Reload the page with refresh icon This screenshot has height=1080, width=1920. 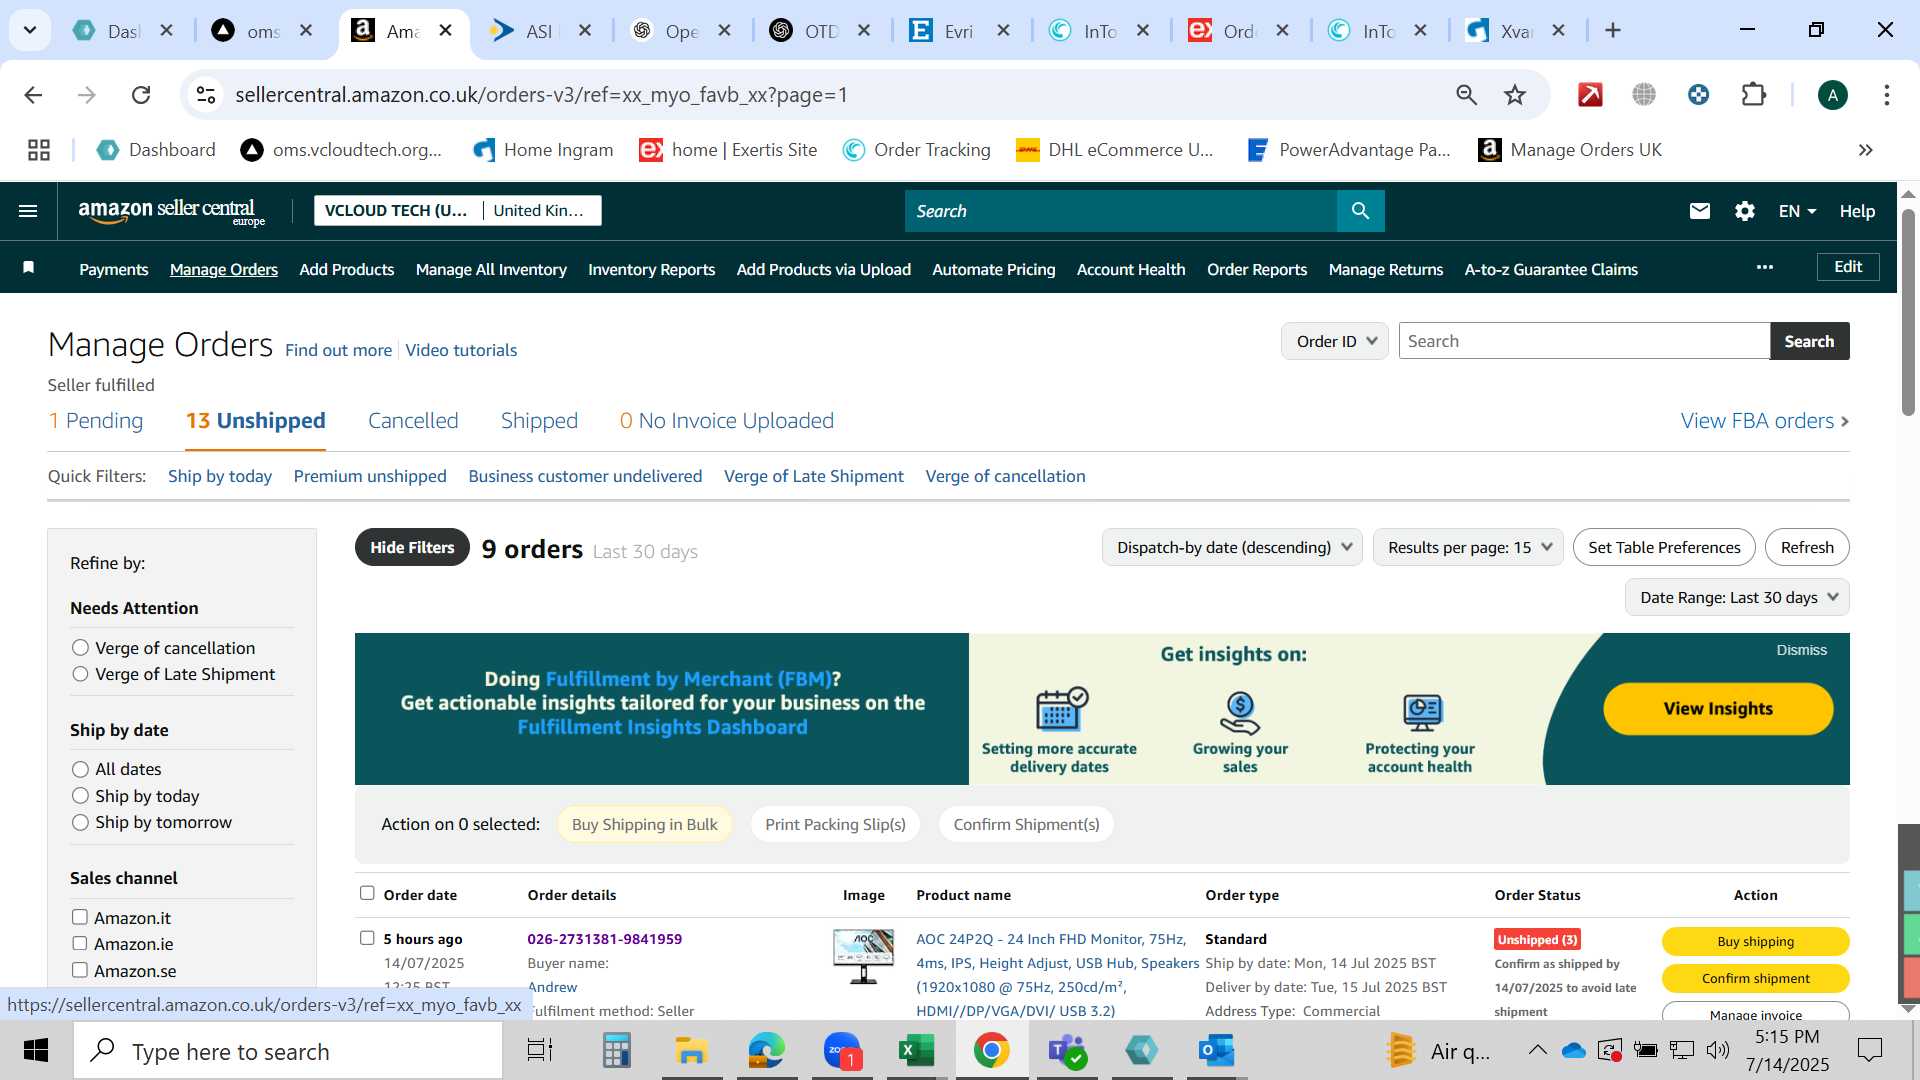coord(141,95)
